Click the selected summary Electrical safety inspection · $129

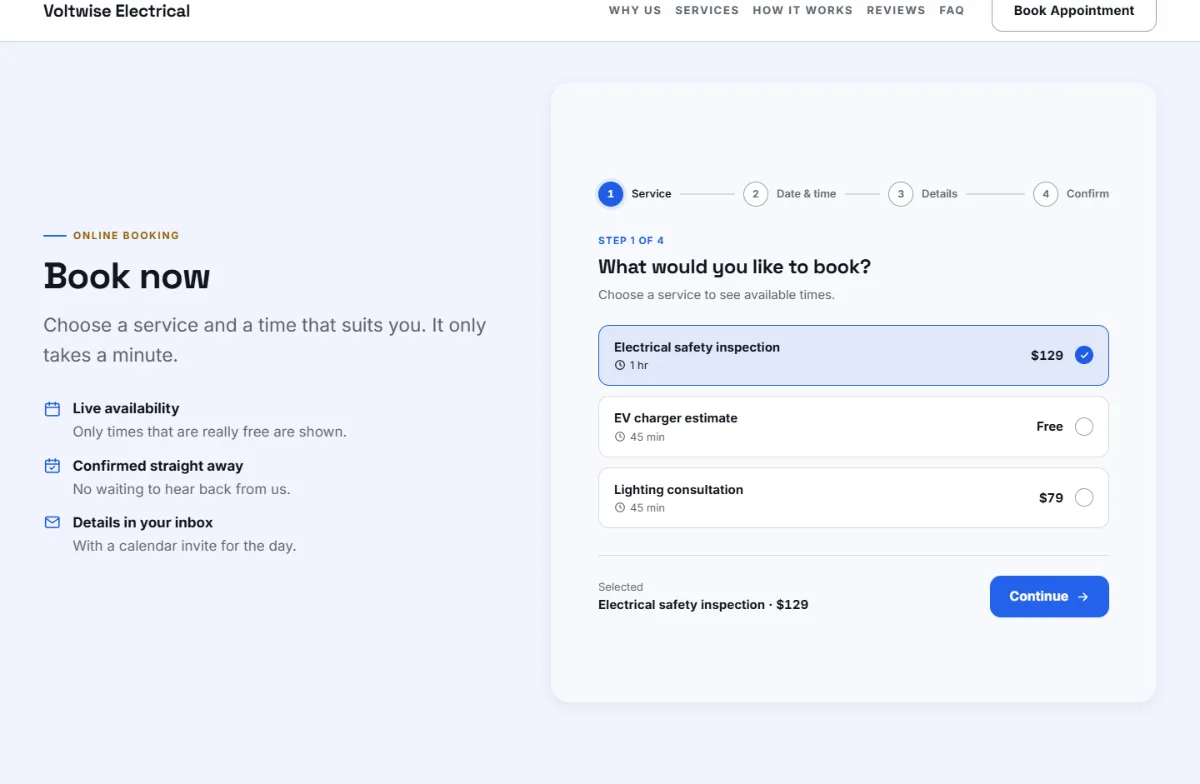[703, 605]
